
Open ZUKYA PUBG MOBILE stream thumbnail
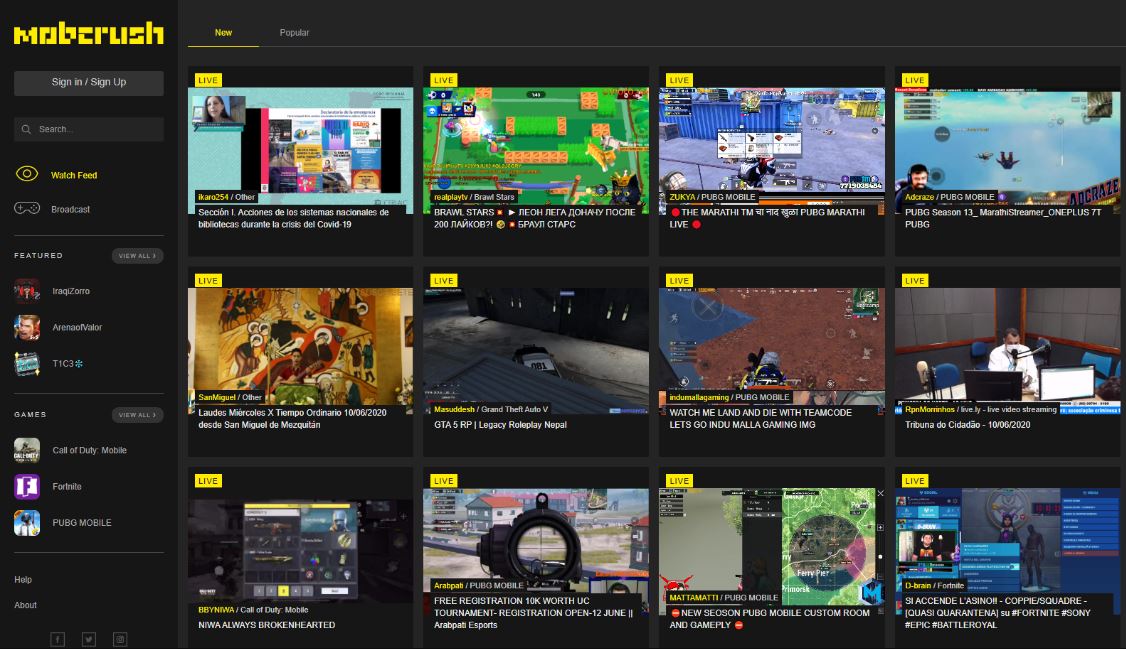point(772,151)
